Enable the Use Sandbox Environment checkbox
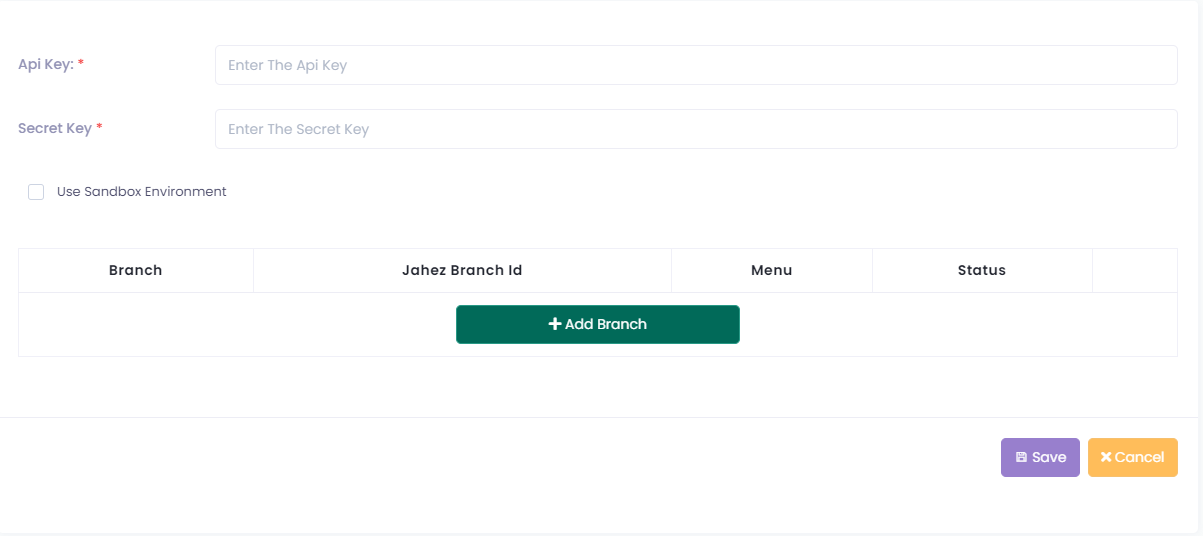Screen dimensions: 1203x536 (36, 192)
